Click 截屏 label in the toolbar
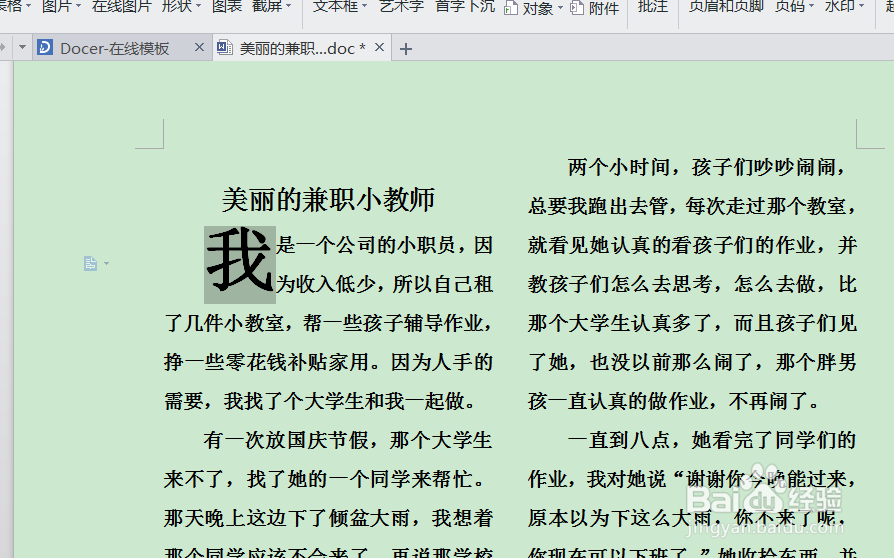Screen dimensions: 894x558 pyautogui.click(x=267, y=6)
